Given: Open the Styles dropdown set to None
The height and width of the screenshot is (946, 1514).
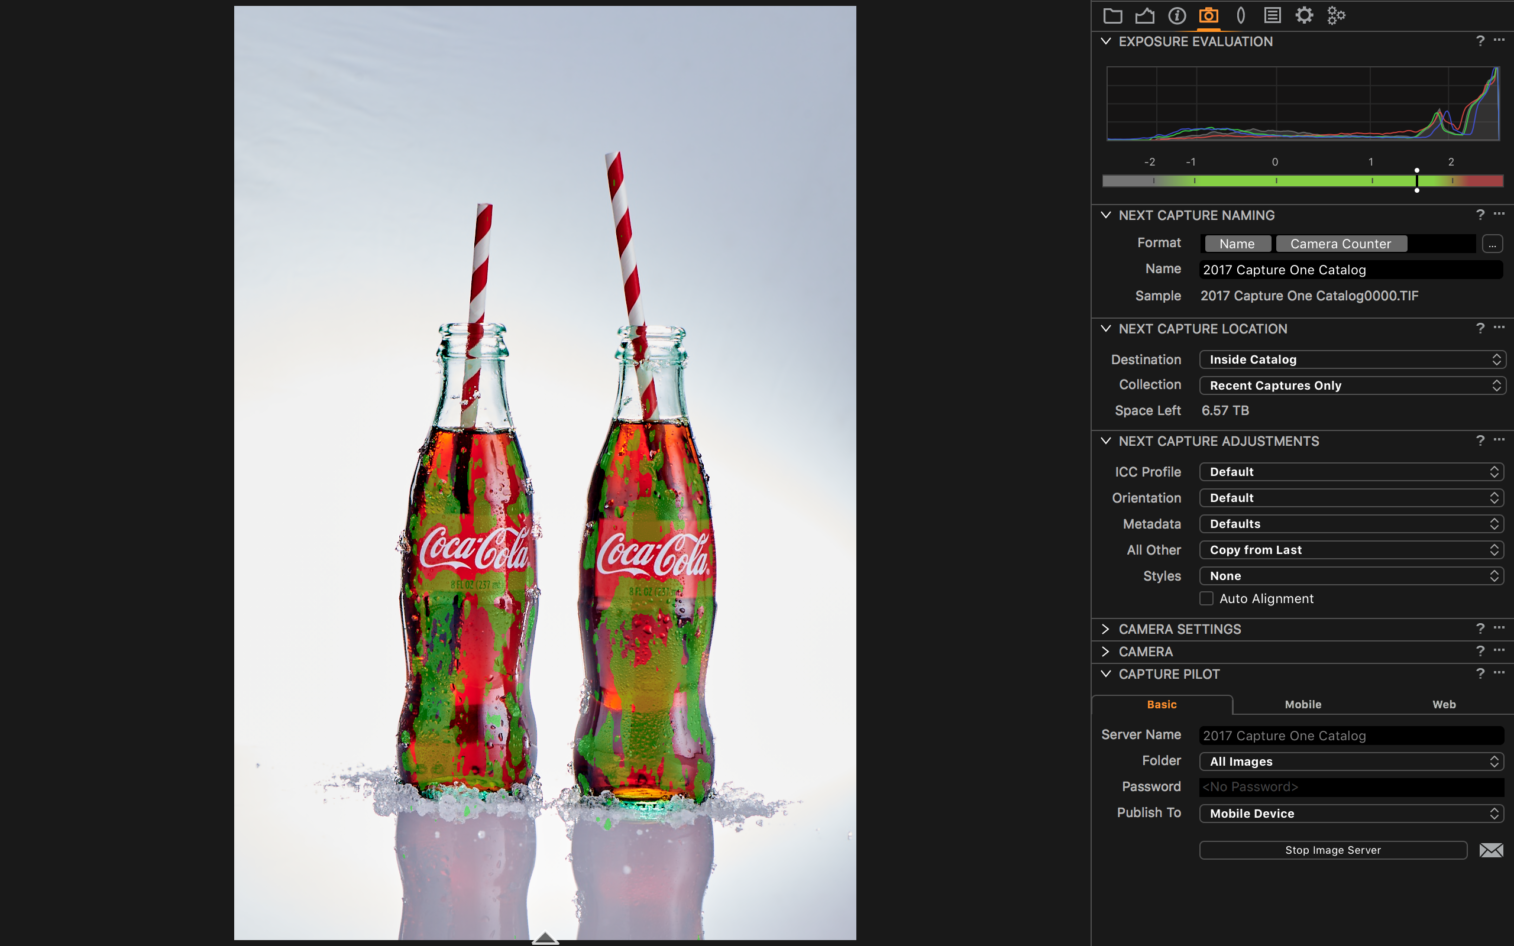Looking at the screenshot, I should tap(1352, 575).
